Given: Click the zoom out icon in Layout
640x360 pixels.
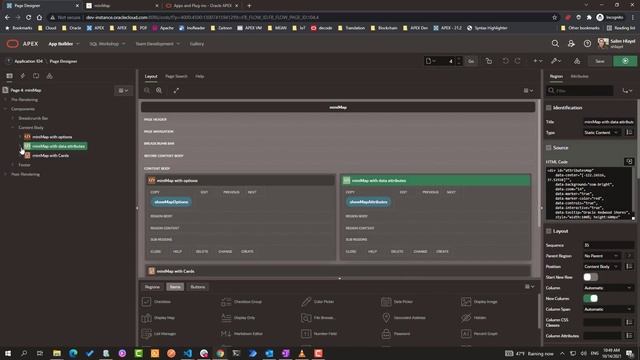Looking at the screenshot, I should click(x=147, y=91).
